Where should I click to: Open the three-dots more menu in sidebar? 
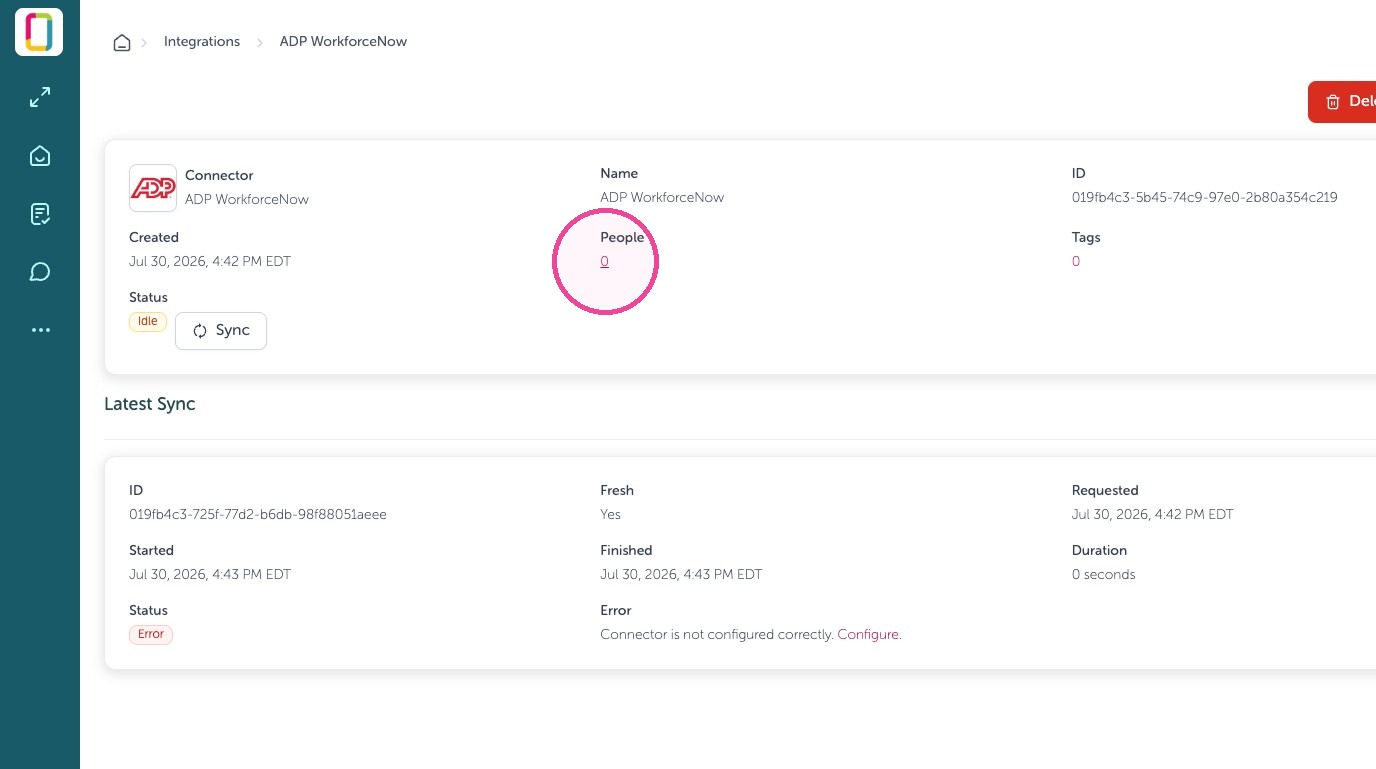tap(40, 330)
